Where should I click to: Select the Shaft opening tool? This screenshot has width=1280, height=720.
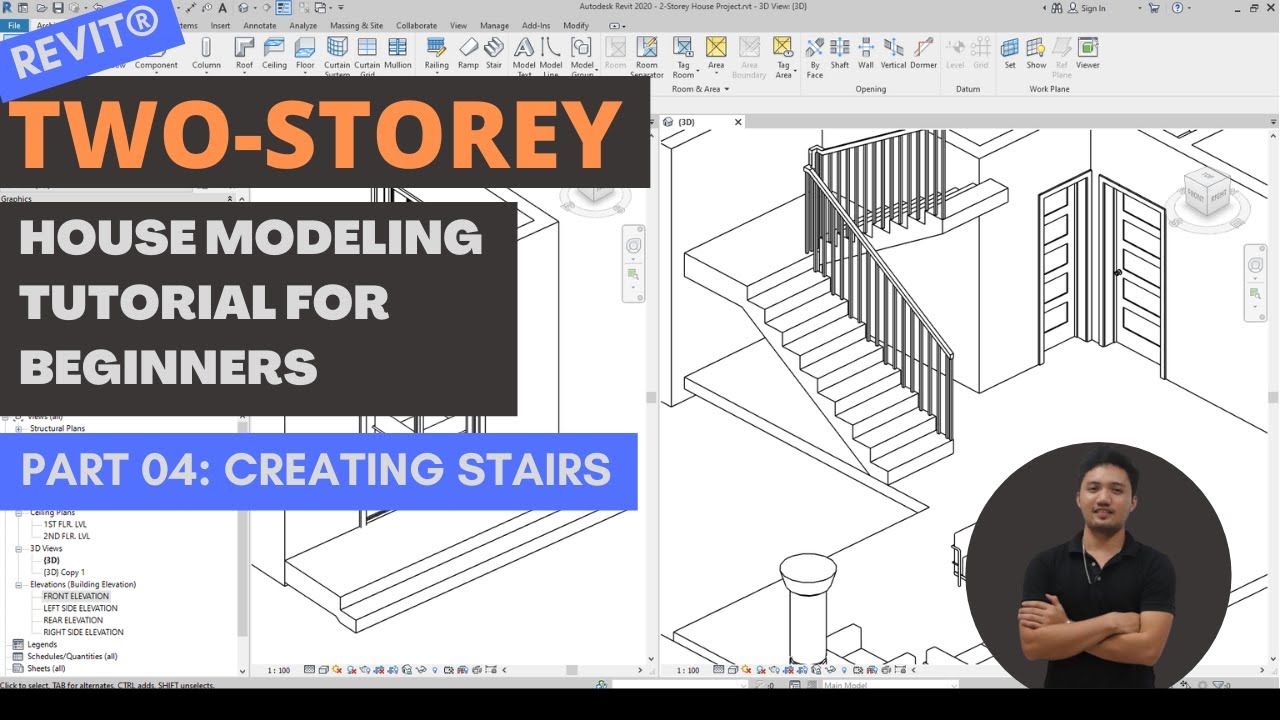840,53
